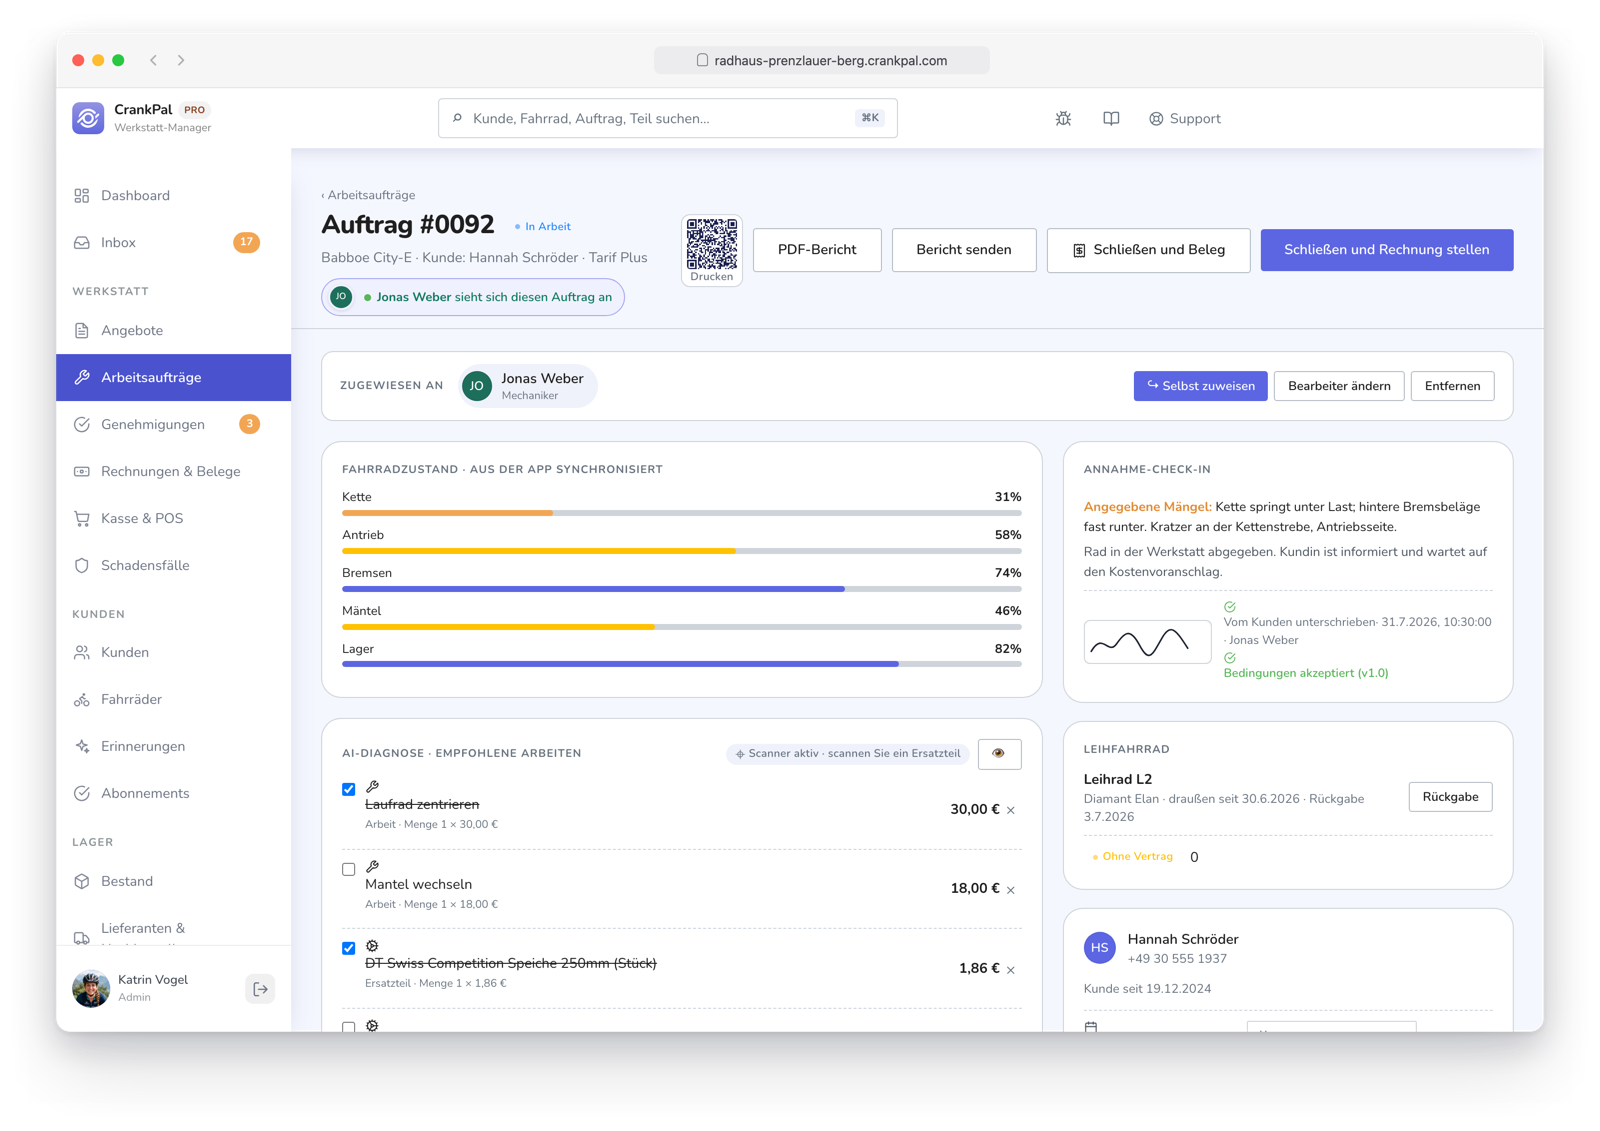This screenshot has height=1131, width=1600.
Task: Click the Lager 82% progress bar
Action: pyautogui.click(x=681, y=664)
